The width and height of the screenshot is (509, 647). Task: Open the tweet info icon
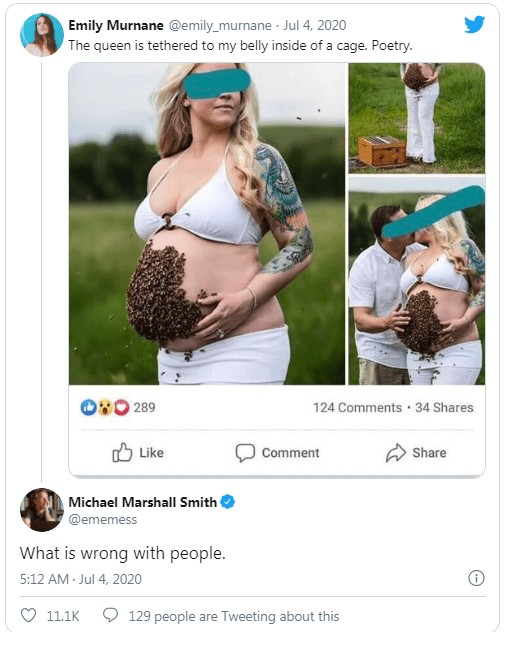476,578
